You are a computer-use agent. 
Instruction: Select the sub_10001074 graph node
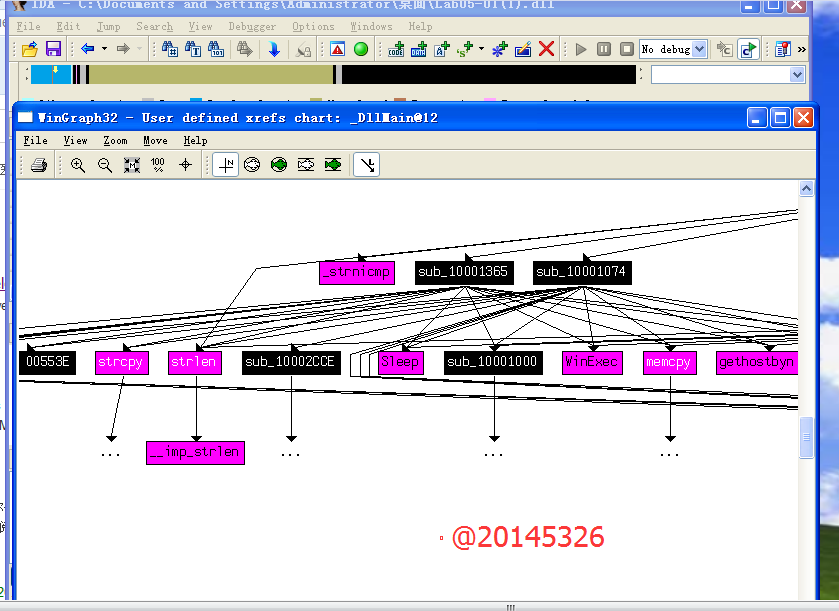coord(583,272)
